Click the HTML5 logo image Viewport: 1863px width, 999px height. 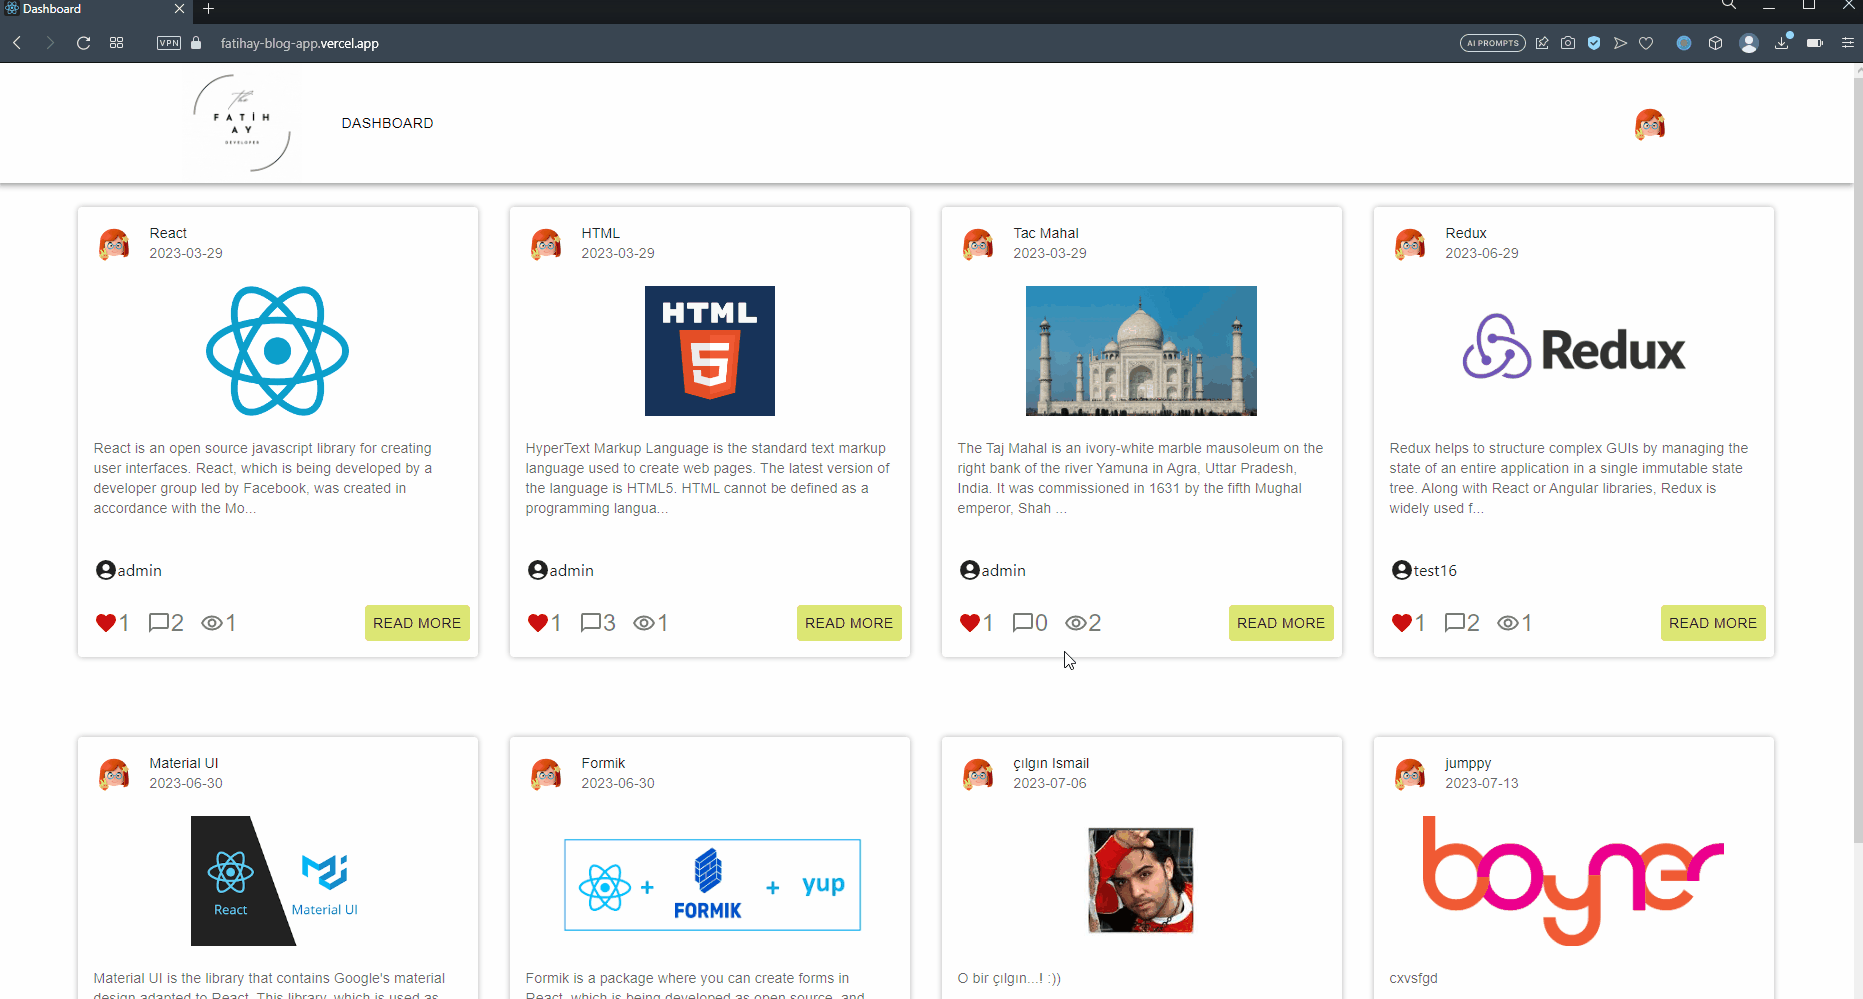point(710,351)
